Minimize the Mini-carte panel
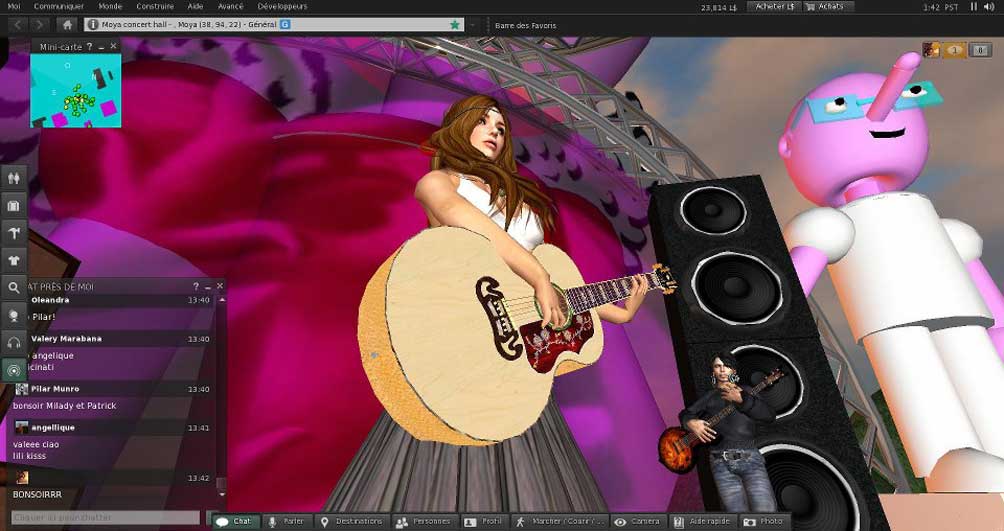This screenshot has width=1004, height=531. click(103, 46)
